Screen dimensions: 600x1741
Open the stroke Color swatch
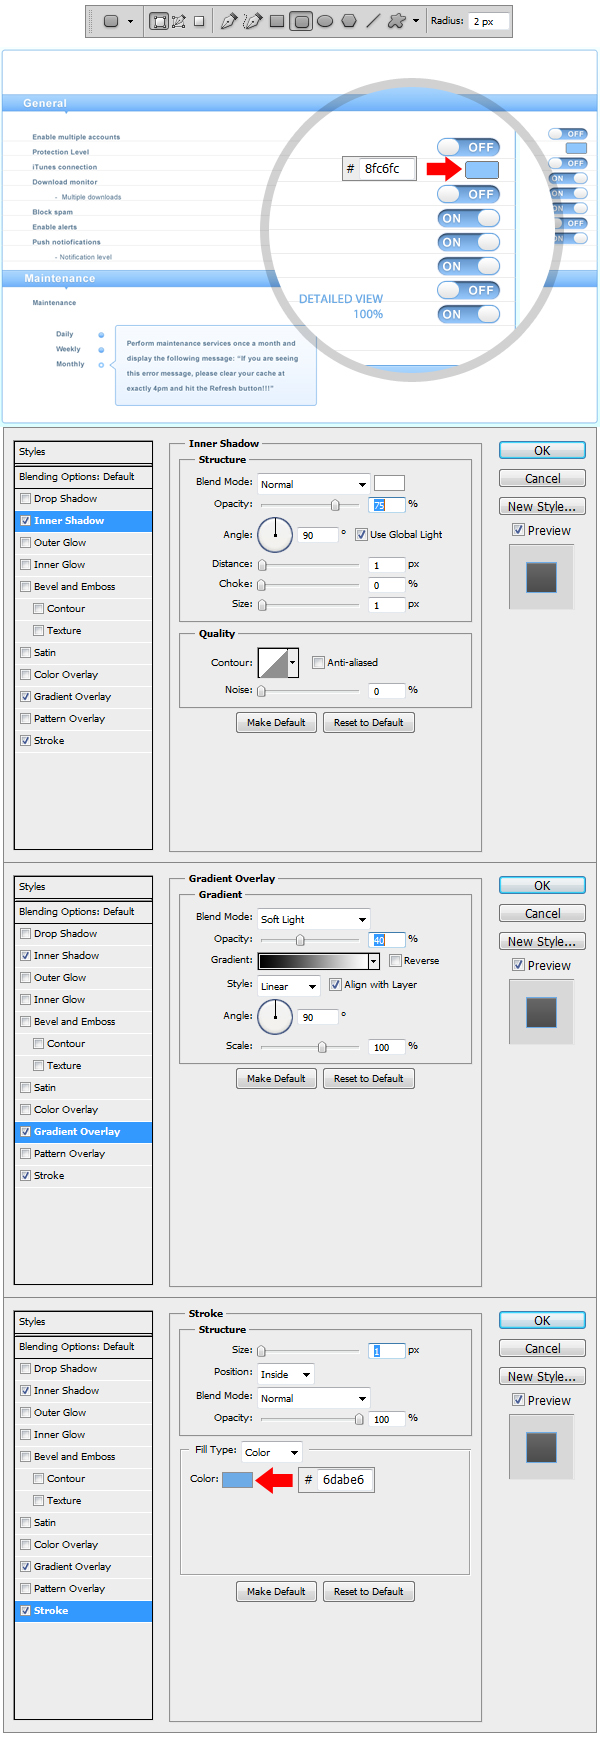point(237,1479)
